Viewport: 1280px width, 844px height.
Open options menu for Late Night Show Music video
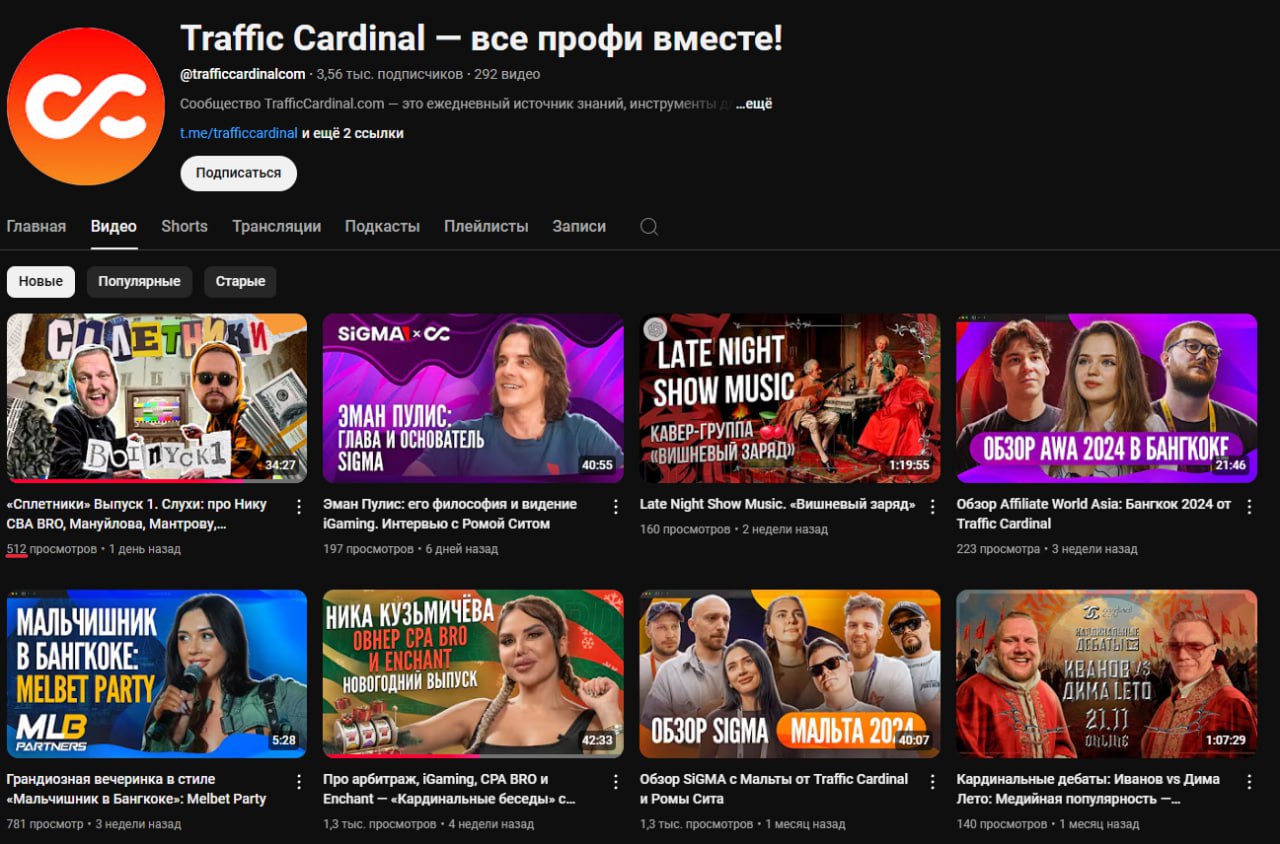932,507
